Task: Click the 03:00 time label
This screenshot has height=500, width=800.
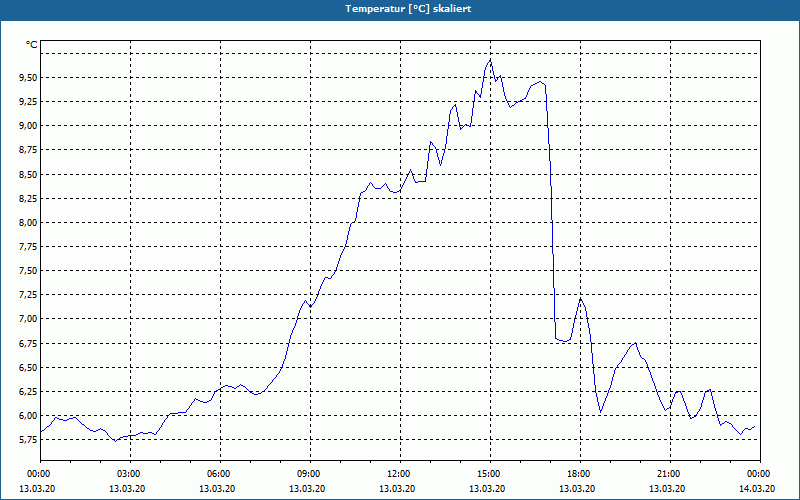Action: pos(128,474)
